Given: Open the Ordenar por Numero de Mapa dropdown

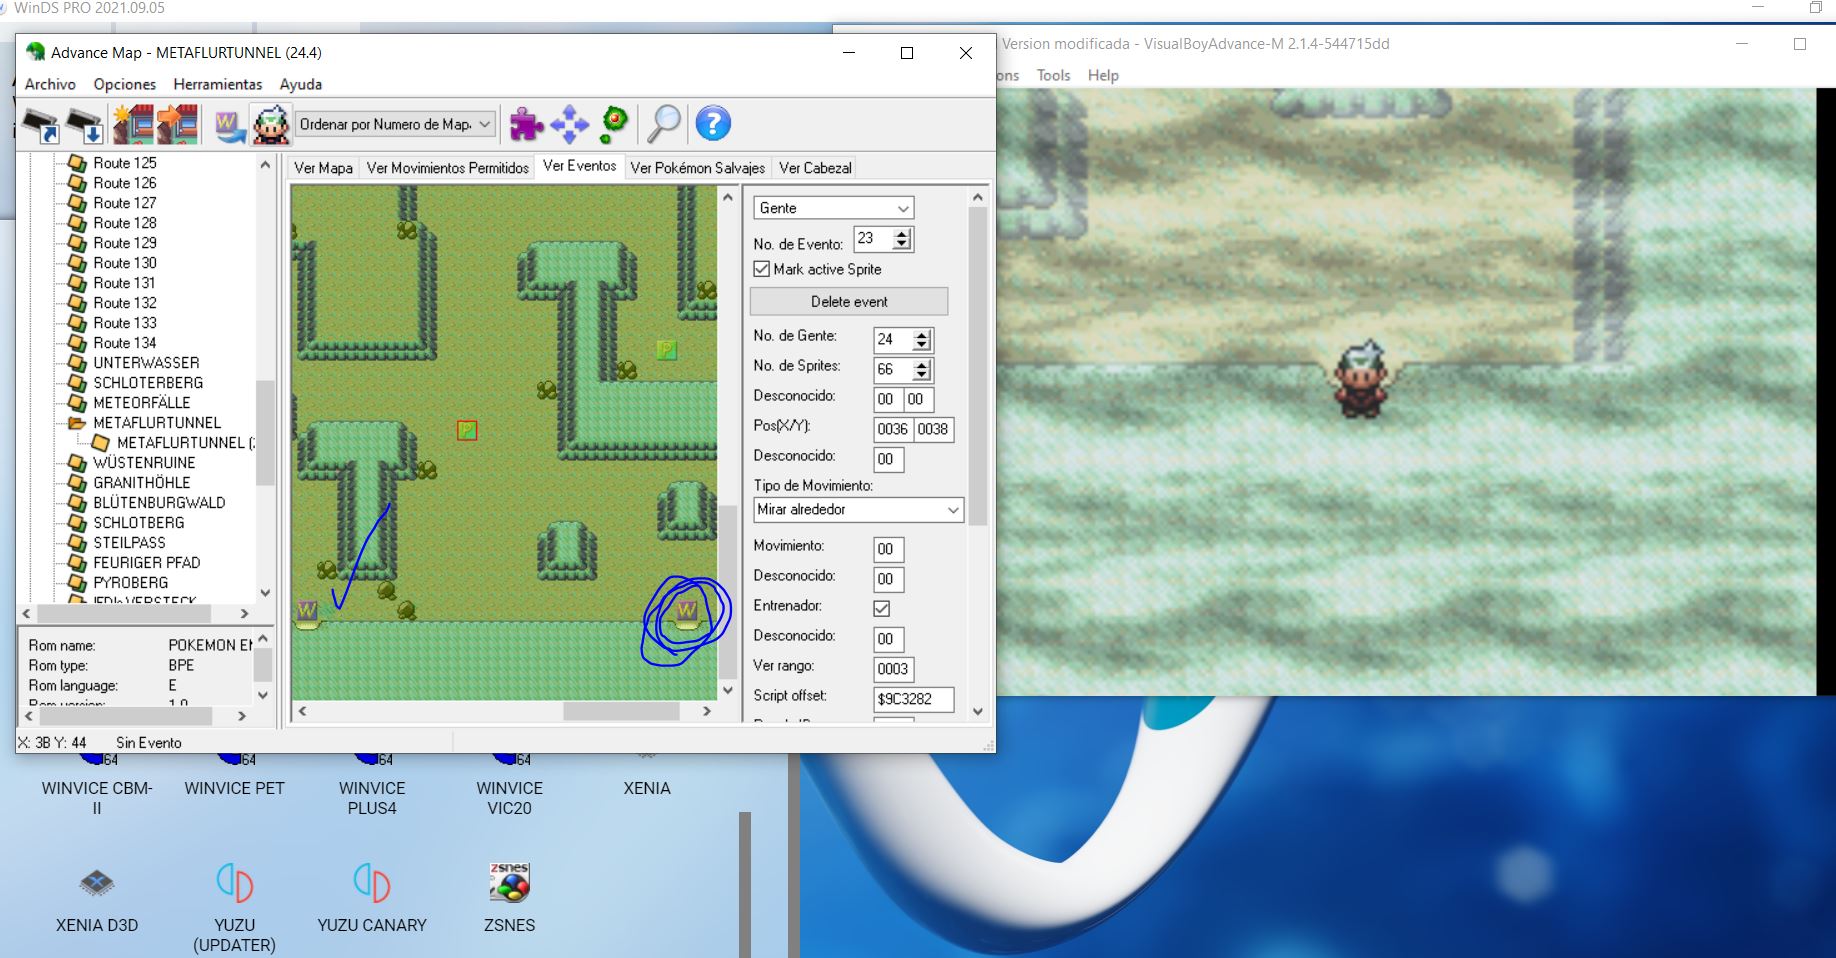Looking at the screenshot, I should [396, 125].
